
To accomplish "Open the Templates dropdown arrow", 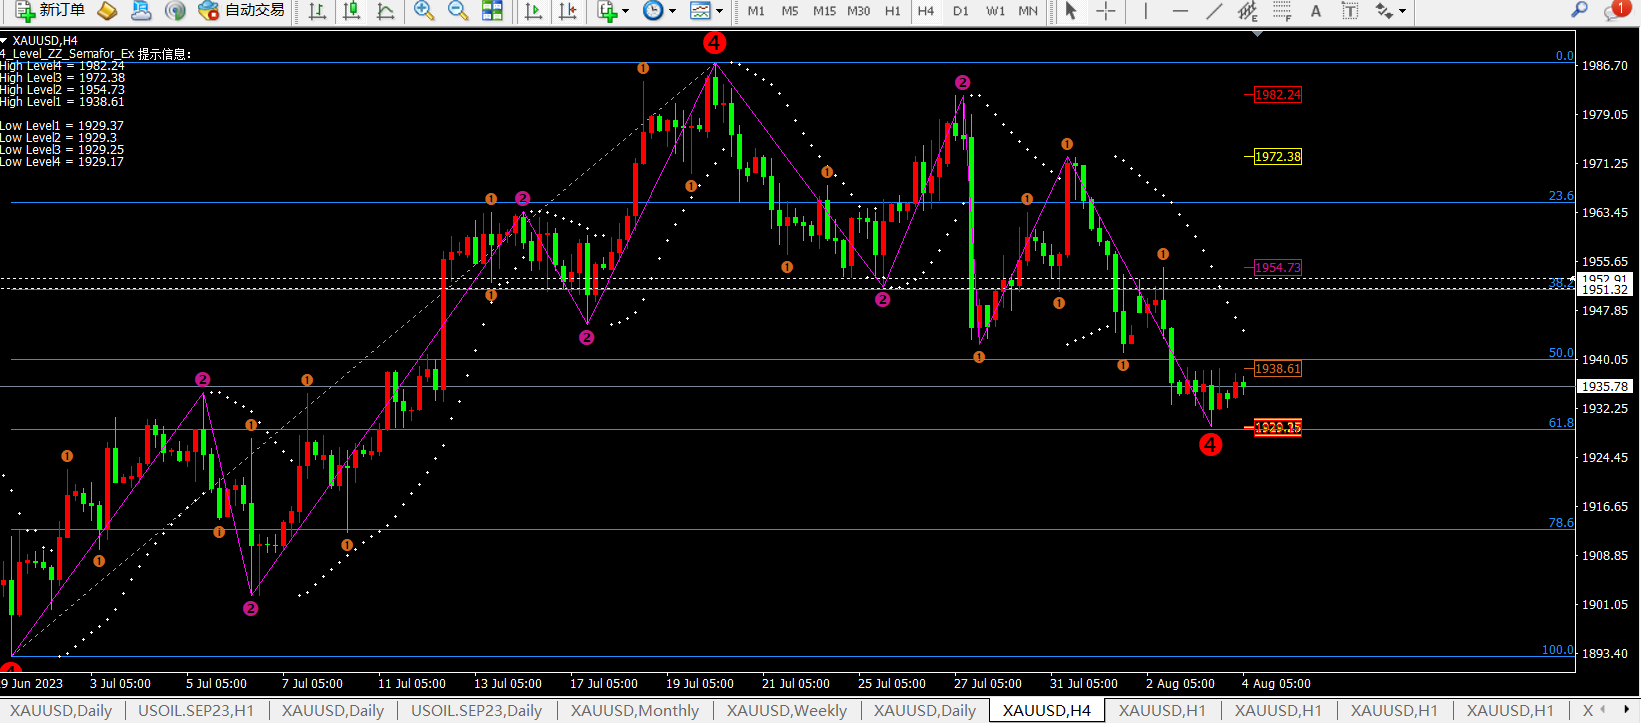I will point(719,12).
